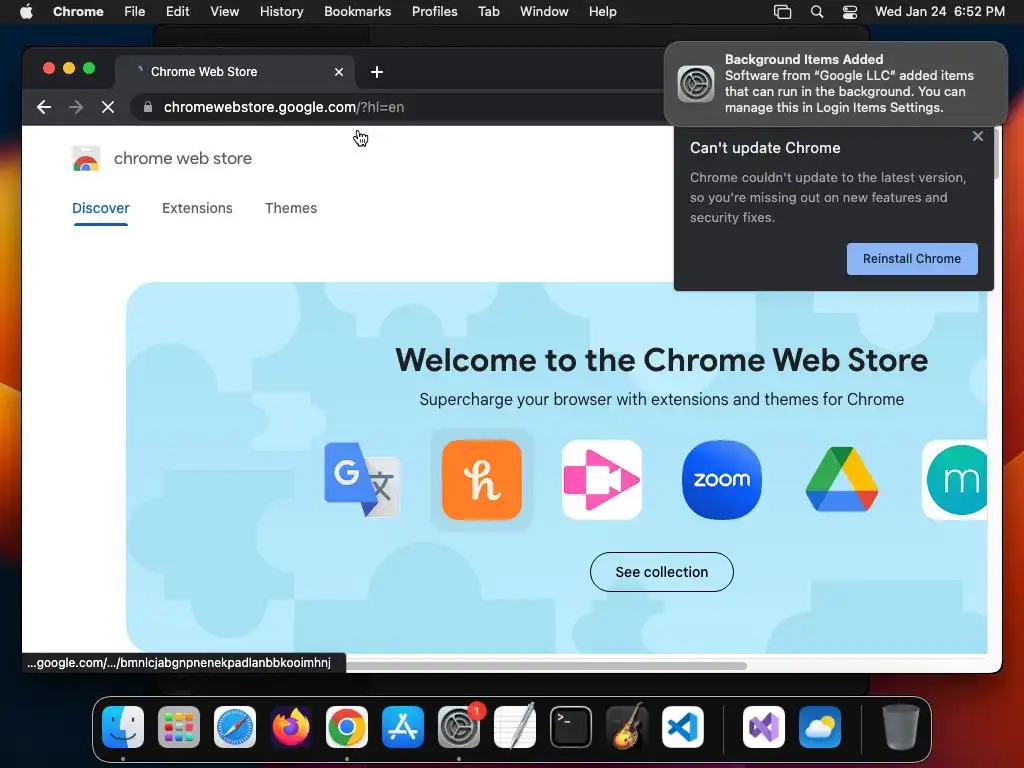Open the Google Translate extension icon

362,479
